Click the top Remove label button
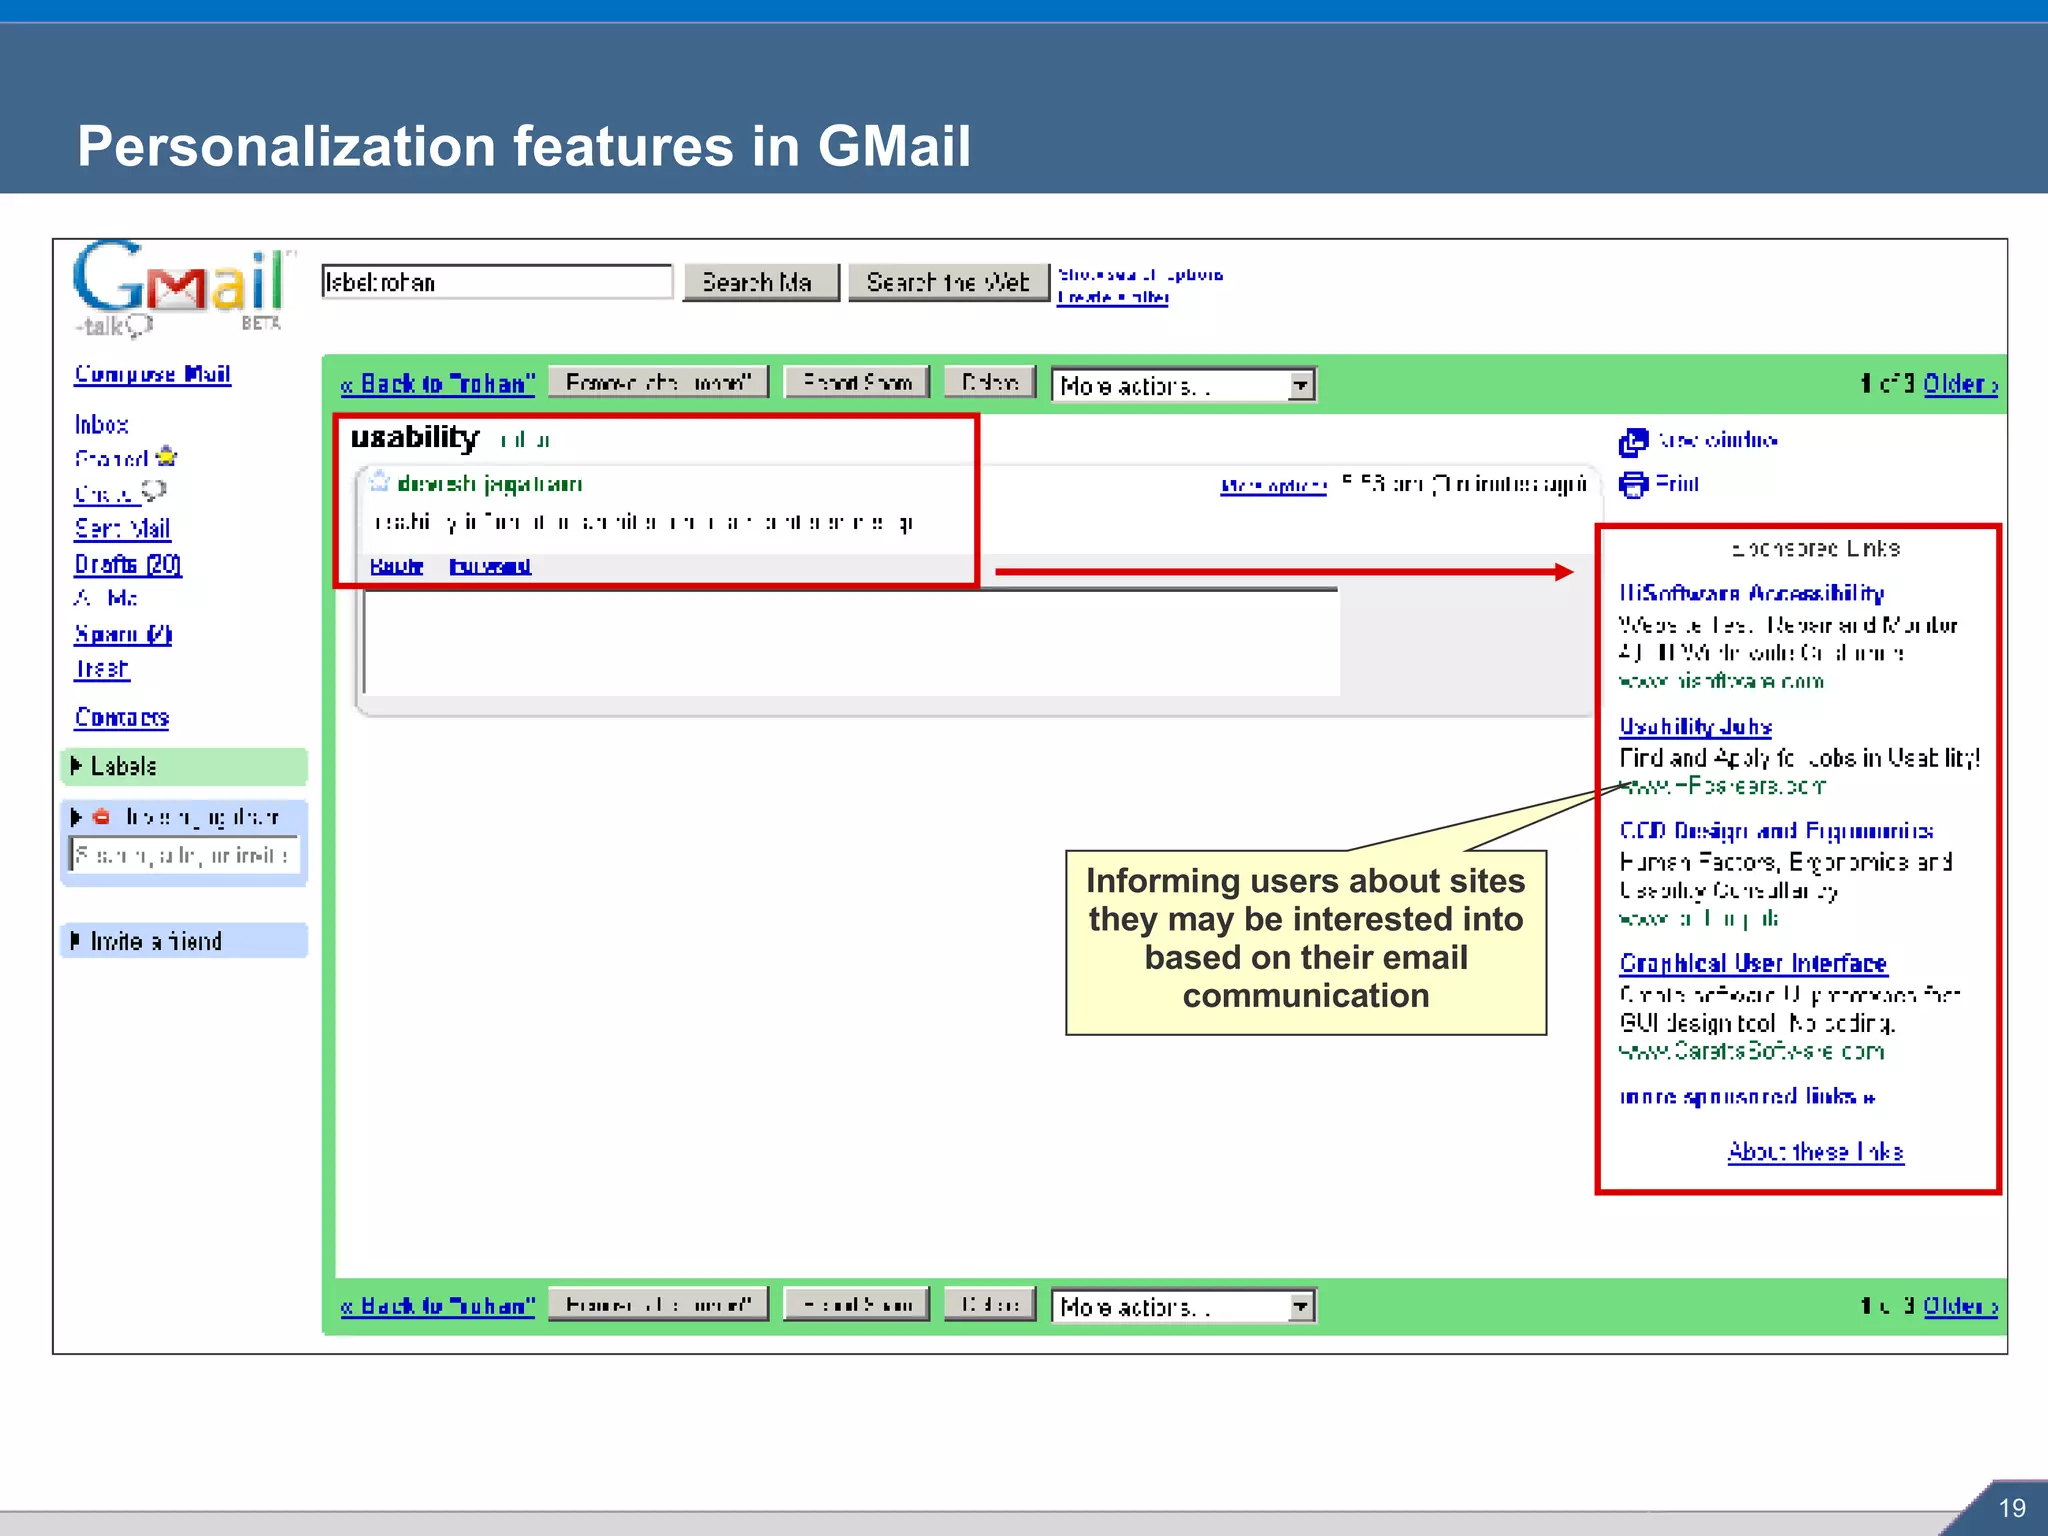The height and width of the screenshot is (1536, 2048). pos(659,382)
